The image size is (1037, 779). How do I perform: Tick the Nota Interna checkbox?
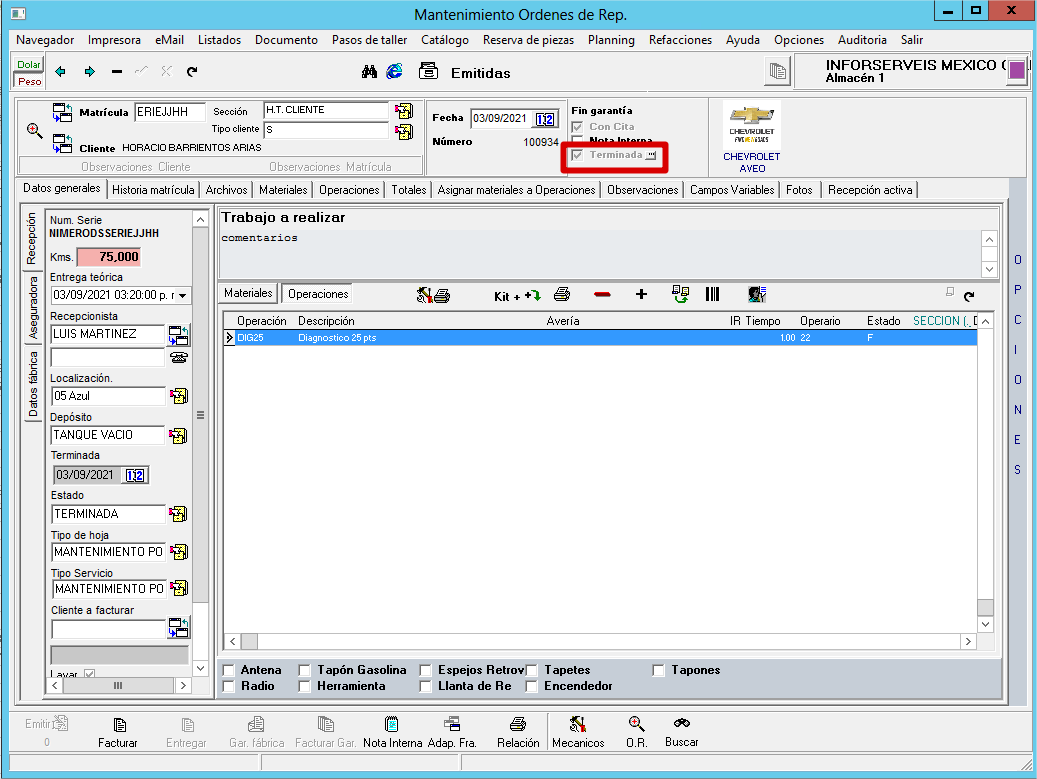coord(577,141)
